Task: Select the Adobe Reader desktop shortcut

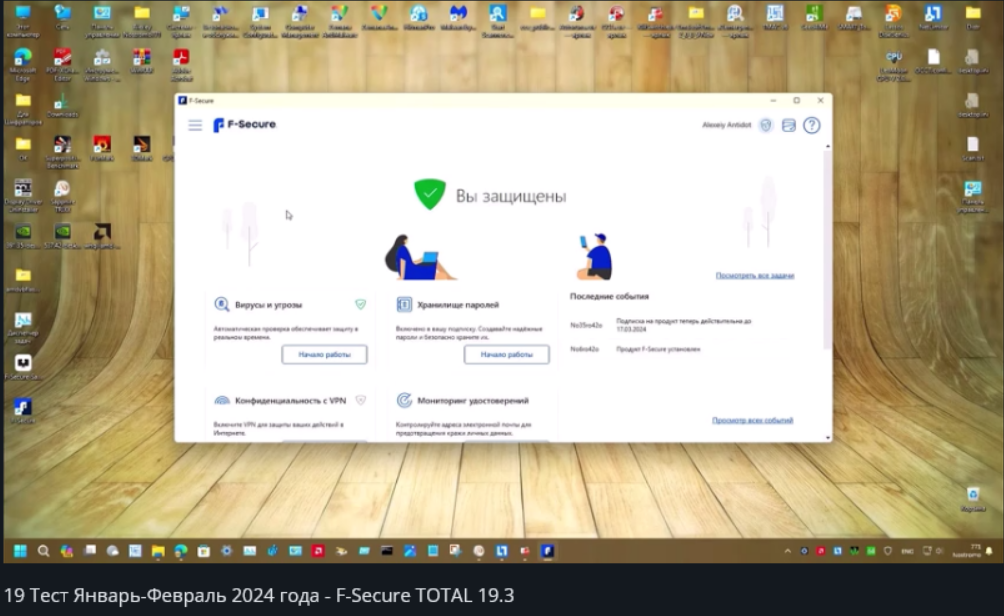Action: 181,65
